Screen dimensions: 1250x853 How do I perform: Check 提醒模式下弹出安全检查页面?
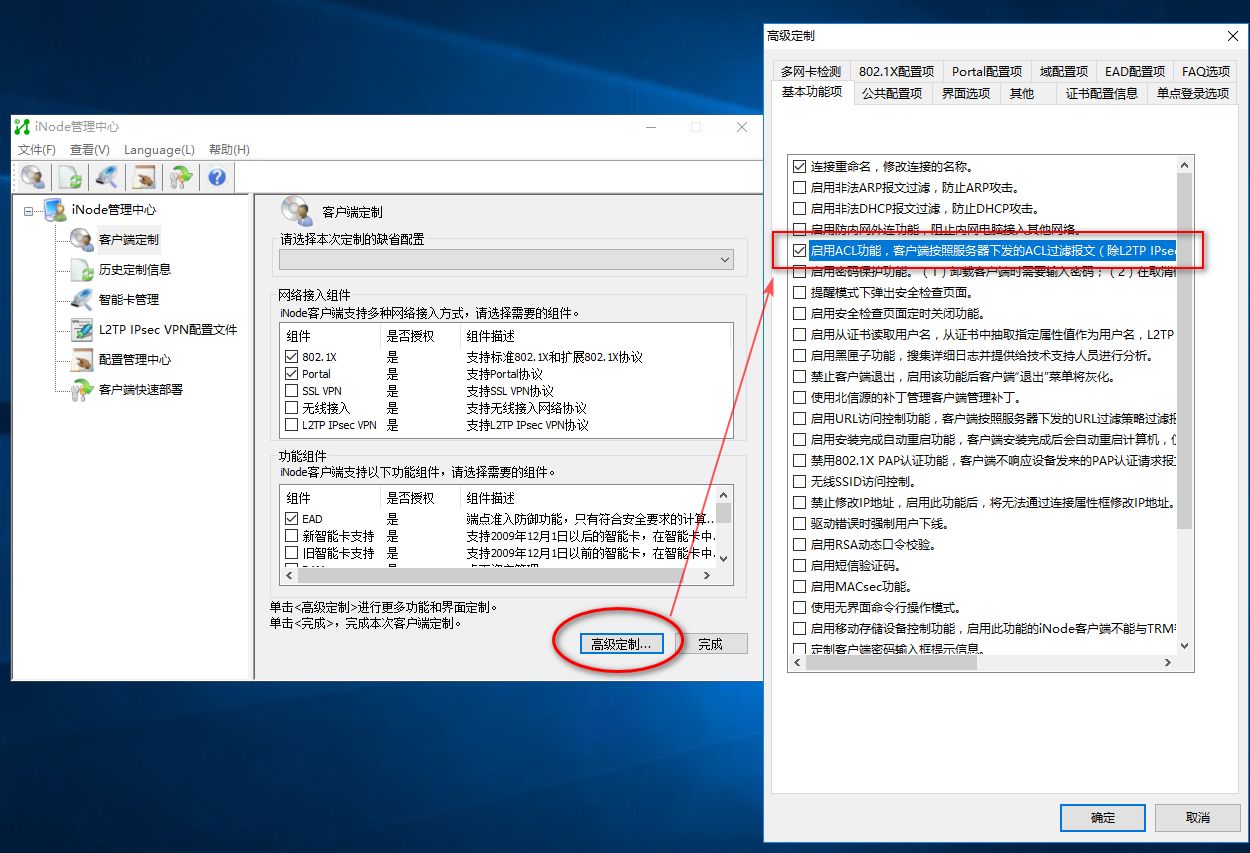point(799,293)
